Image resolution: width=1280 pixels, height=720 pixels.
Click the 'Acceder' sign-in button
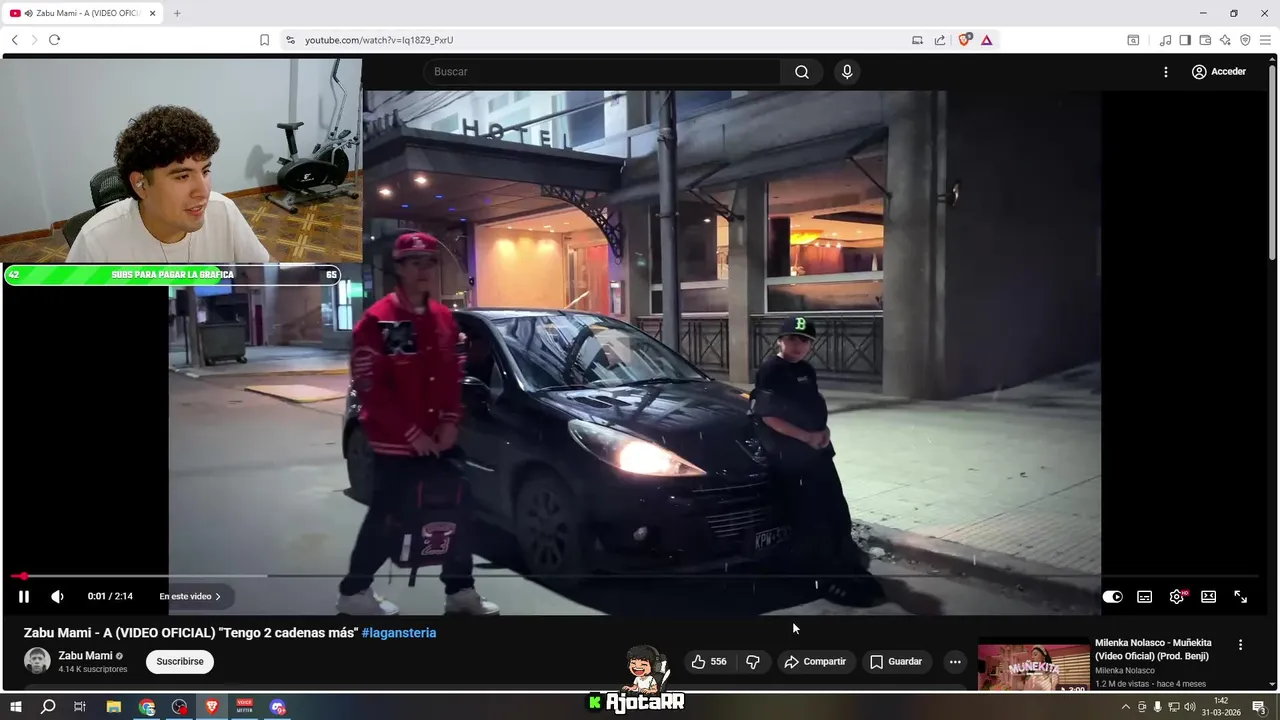[1218, 72]
